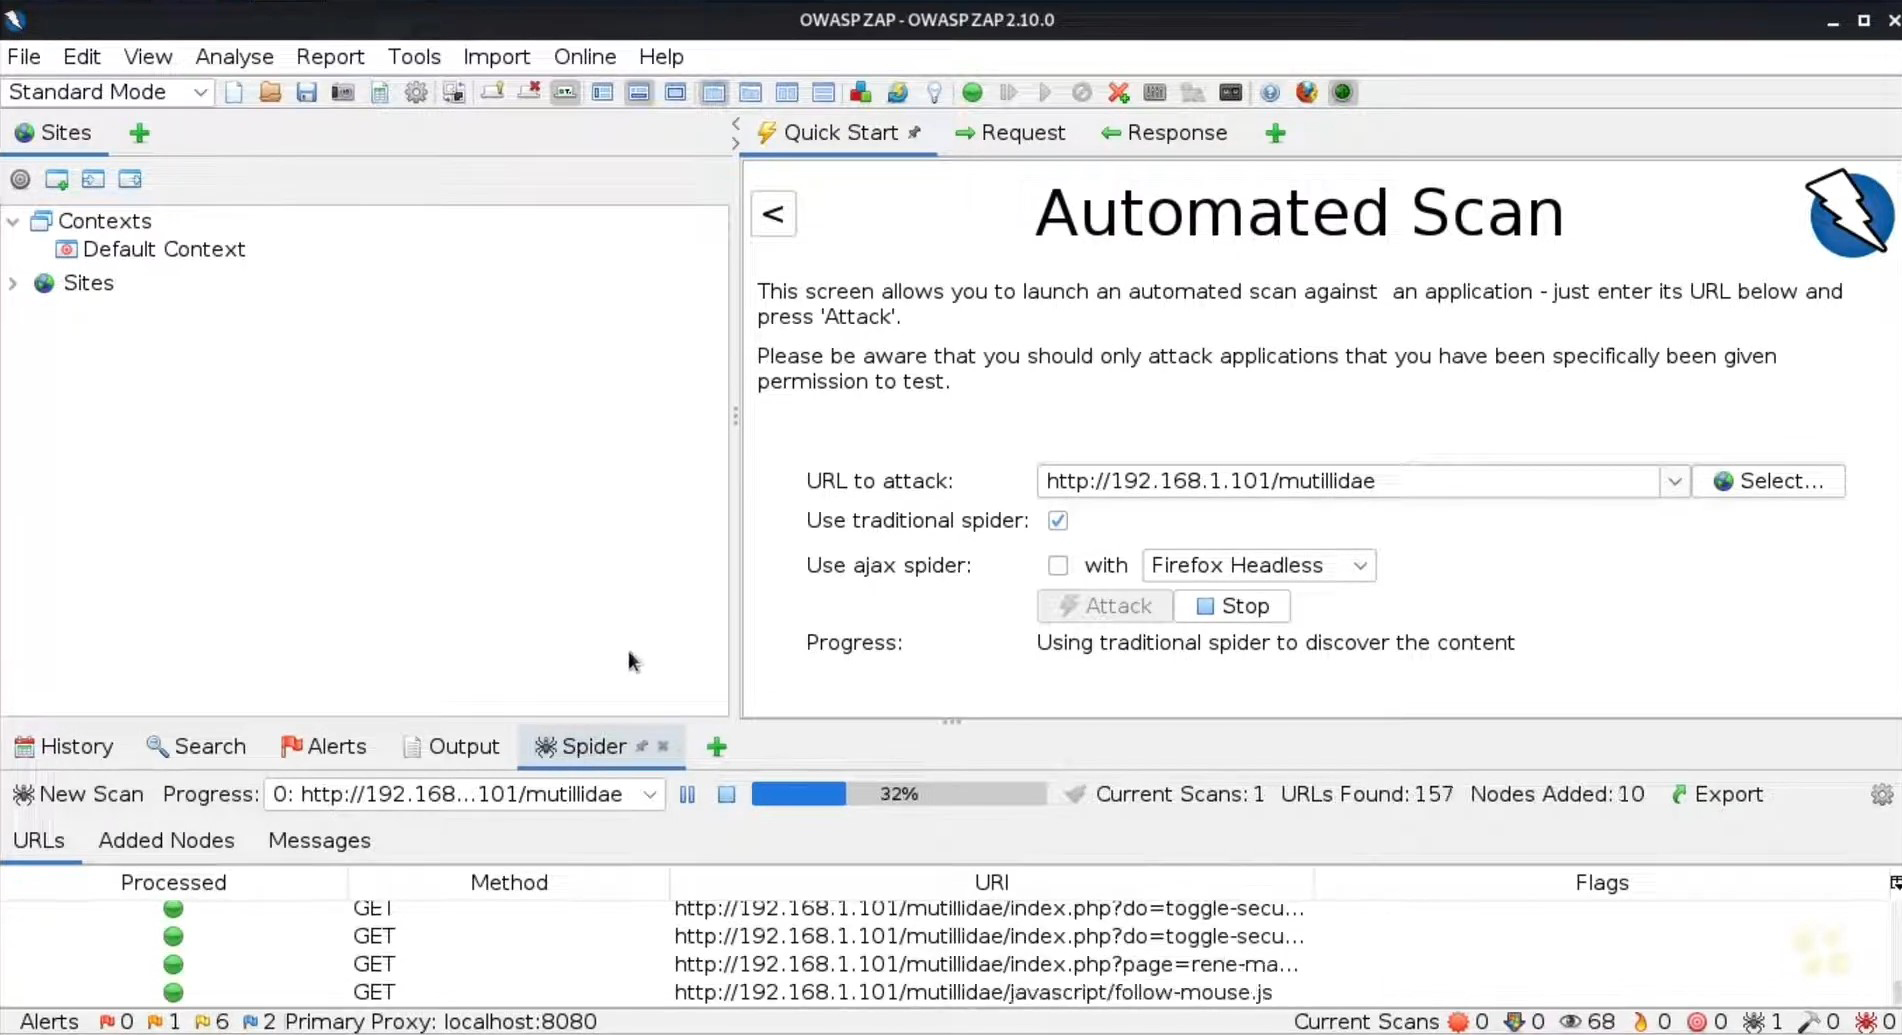Add a new tab beside the Sites tab
The width and height of the screenshot is (1902, 1035).
point(139,133)
